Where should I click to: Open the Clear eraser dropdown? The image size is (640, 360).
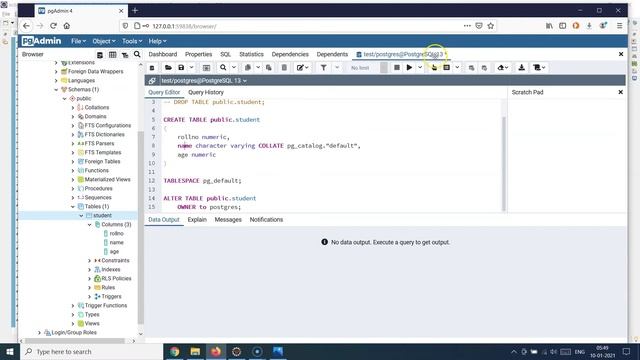[503, 68]
